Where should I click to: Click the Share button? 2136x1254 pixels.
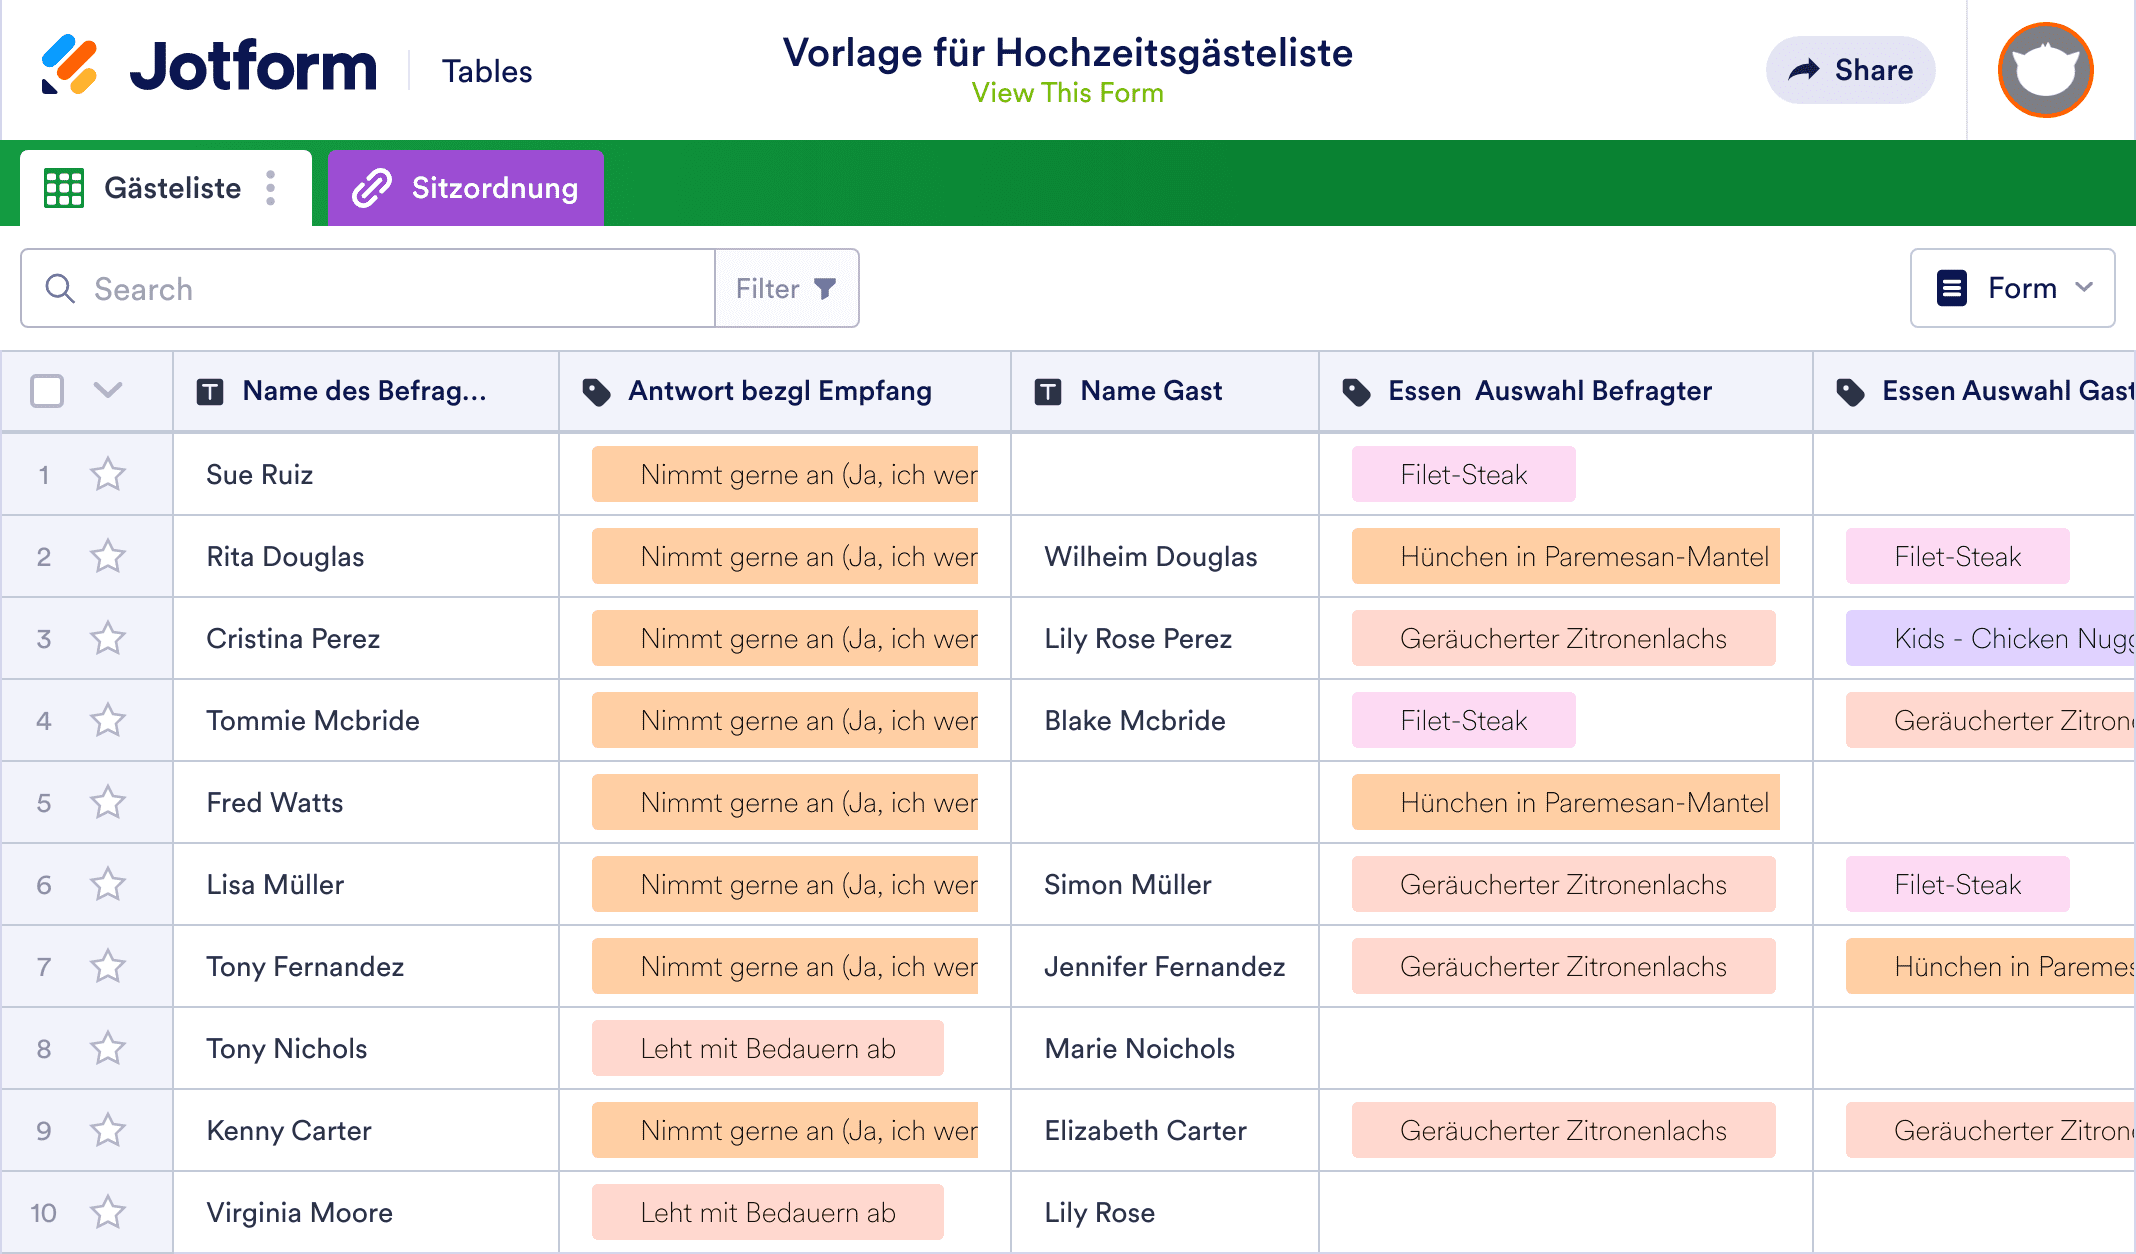(x=1850, y=69)
